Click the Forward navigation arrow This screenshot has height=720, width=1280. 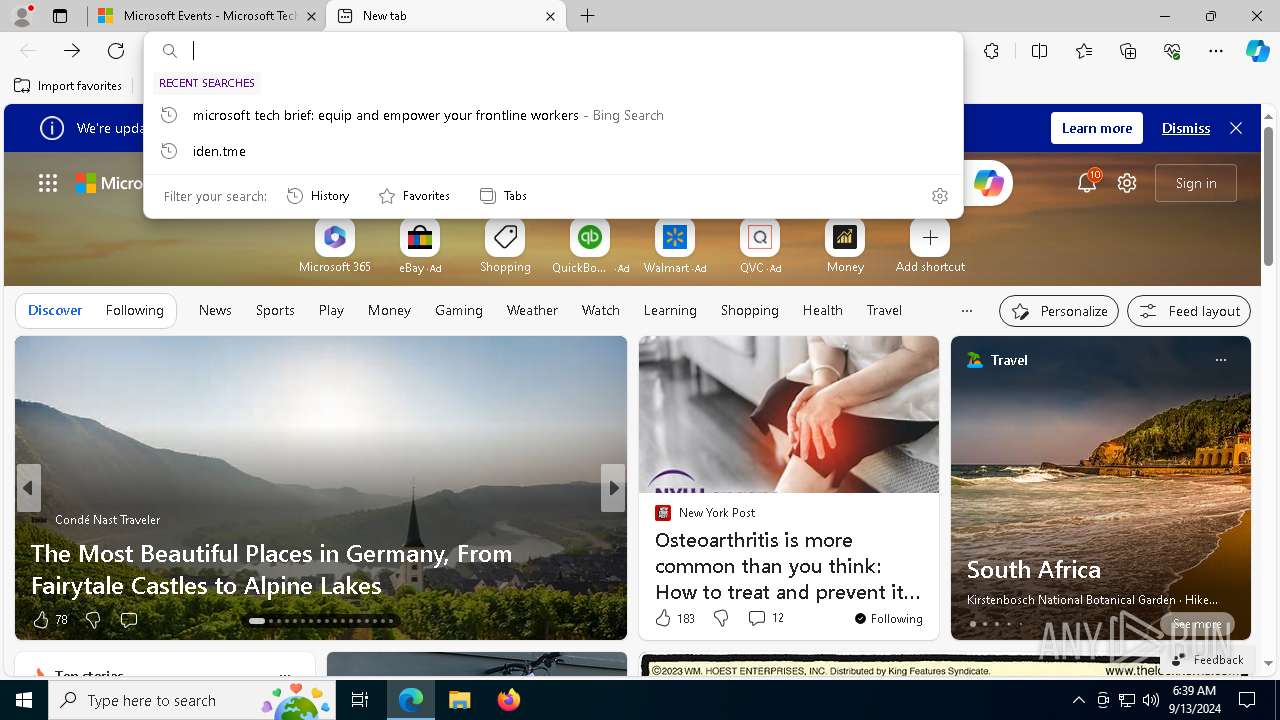point(72,51)
